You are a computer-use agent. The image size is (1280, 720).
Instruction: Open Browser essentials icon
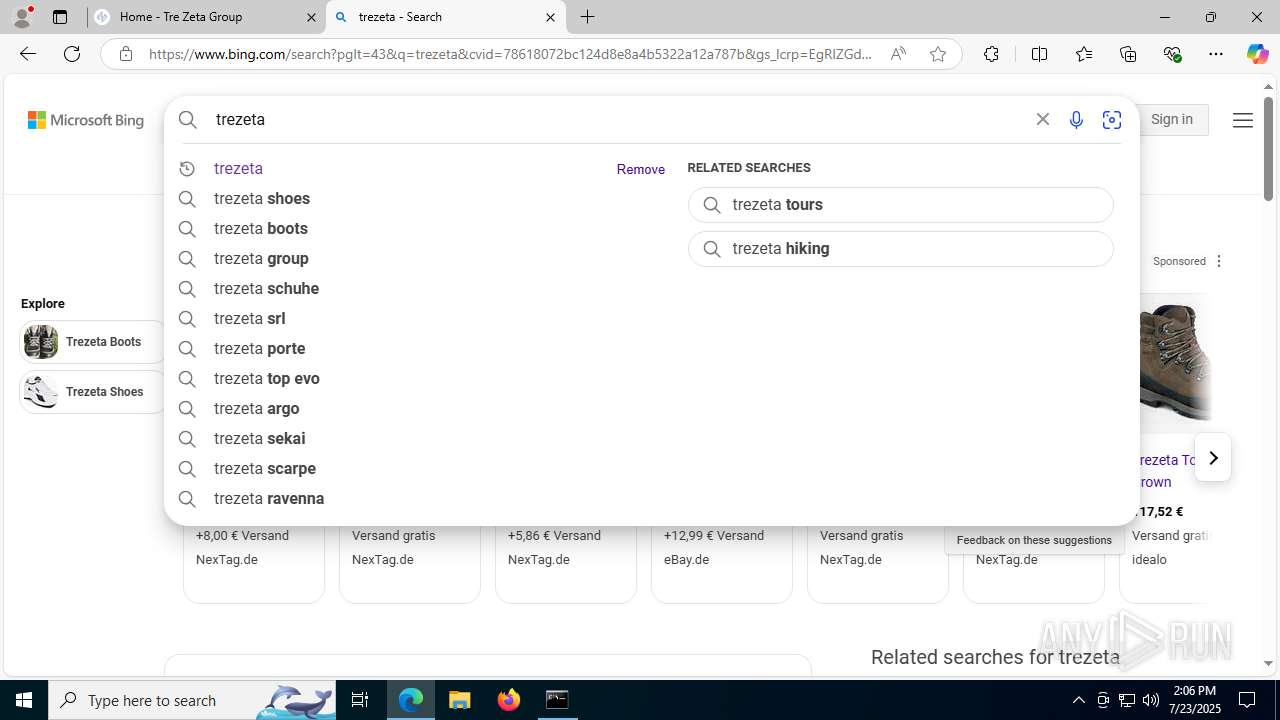[x=1173, y=54]
